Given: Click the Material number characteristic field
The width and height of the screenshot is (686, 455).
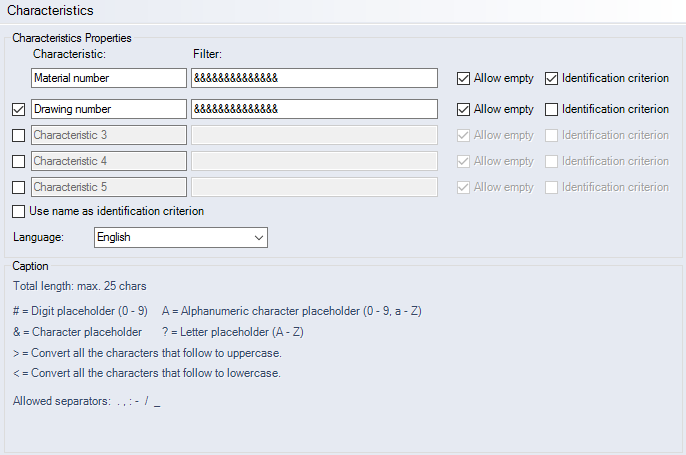Looking at the screenshot, I should 108,78.
